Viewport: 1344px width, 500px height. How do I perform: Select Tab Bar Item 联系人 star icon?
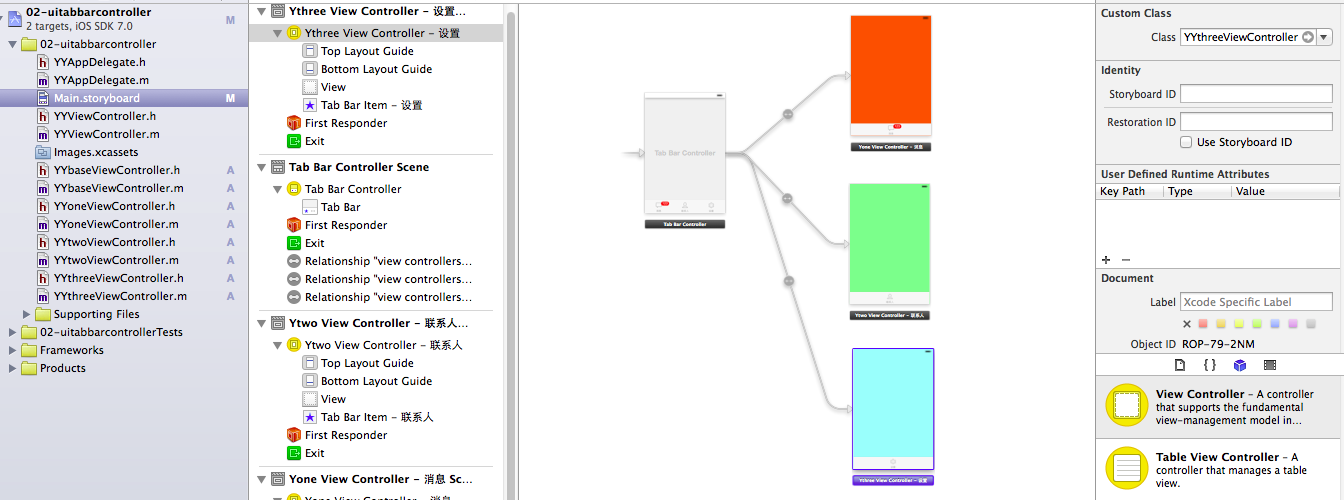click(x=310, y=417)
